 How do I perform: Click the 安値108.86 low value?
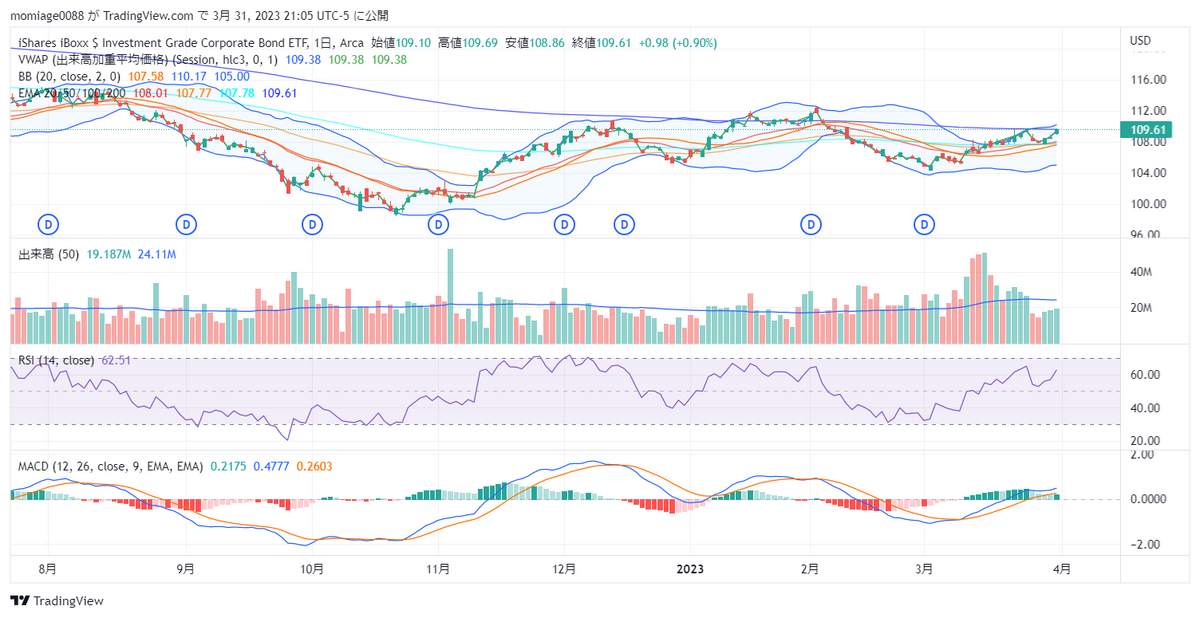[535, 43]
